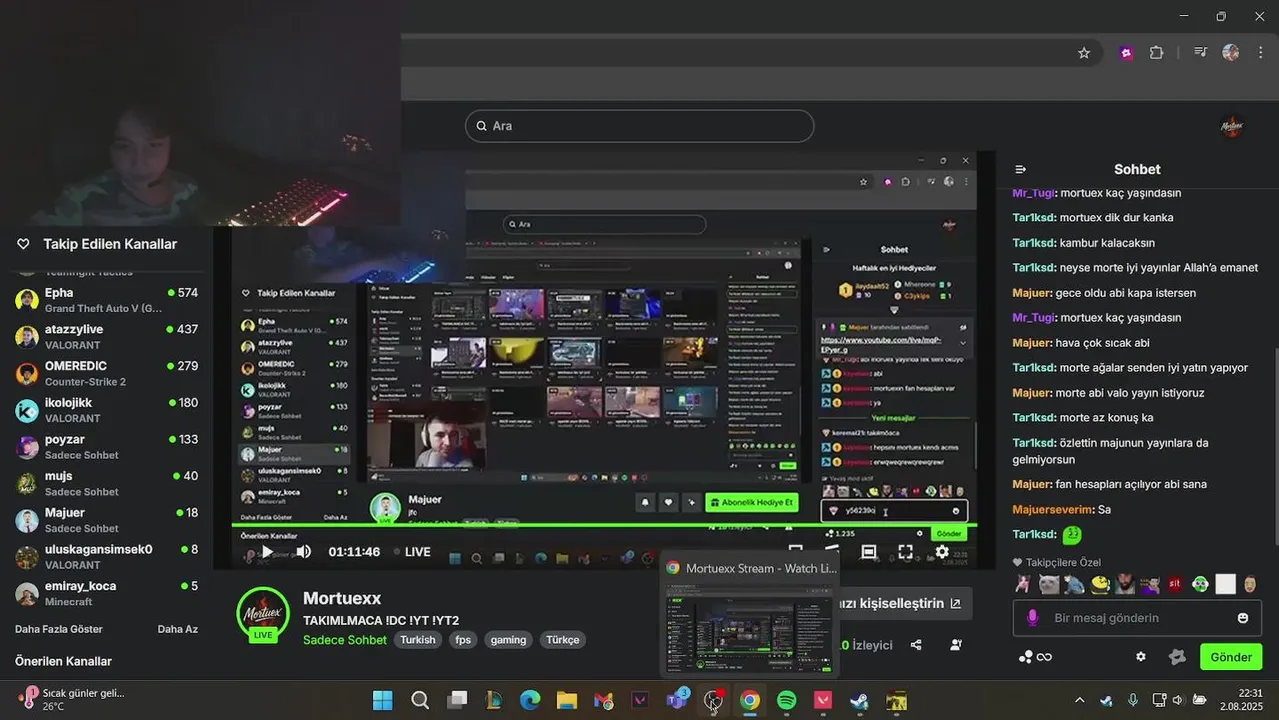Select the Türkçe tag

pos(563,640)
